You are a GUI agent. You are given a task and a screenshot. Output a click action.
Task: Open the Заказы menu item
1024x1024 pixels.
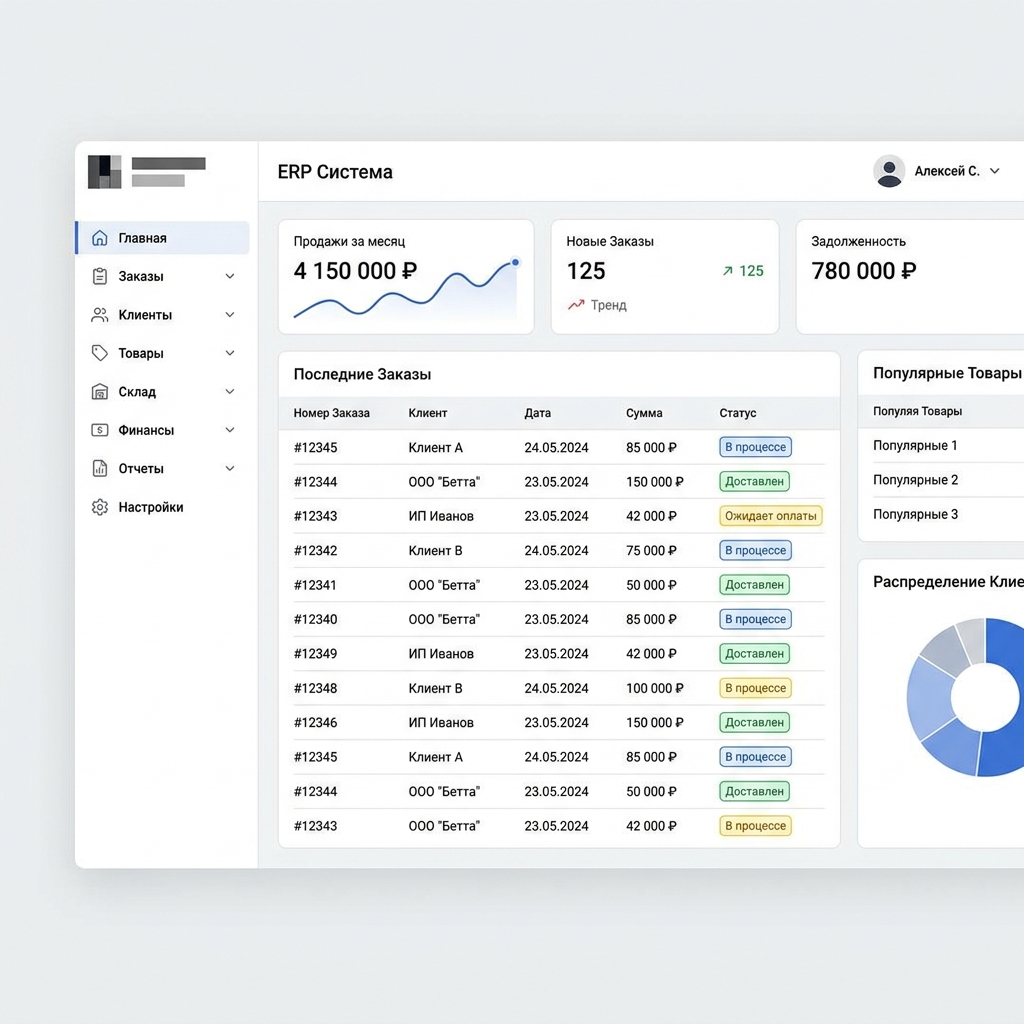[x=163, y=276]
